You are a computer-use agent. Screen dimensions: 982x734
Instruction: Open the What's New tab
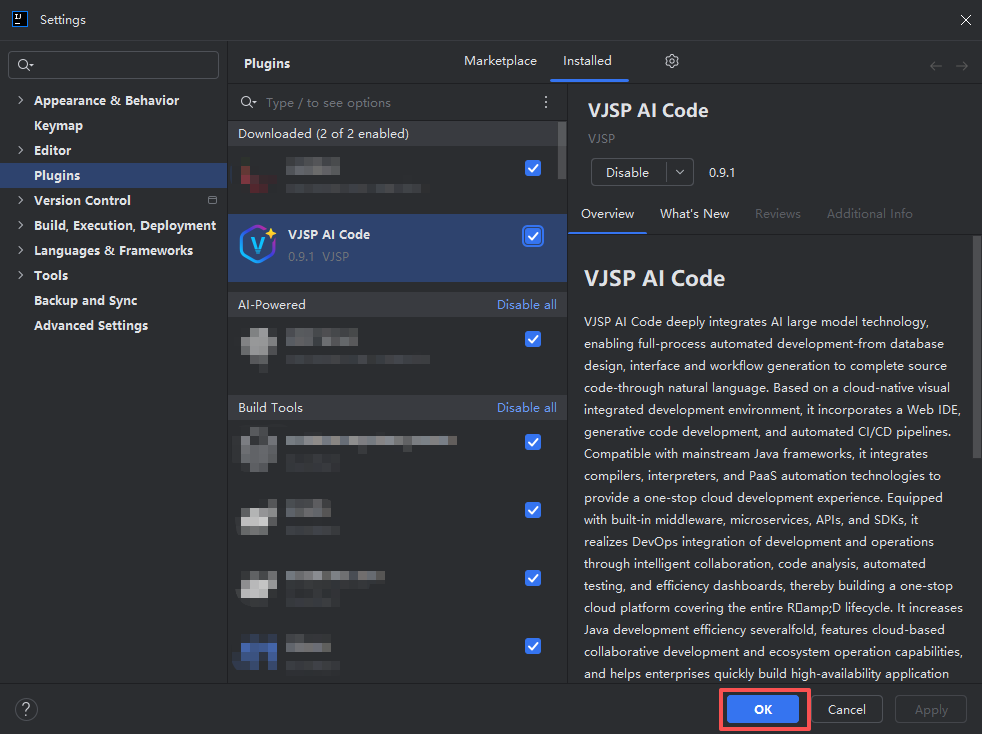click(694, 213)
